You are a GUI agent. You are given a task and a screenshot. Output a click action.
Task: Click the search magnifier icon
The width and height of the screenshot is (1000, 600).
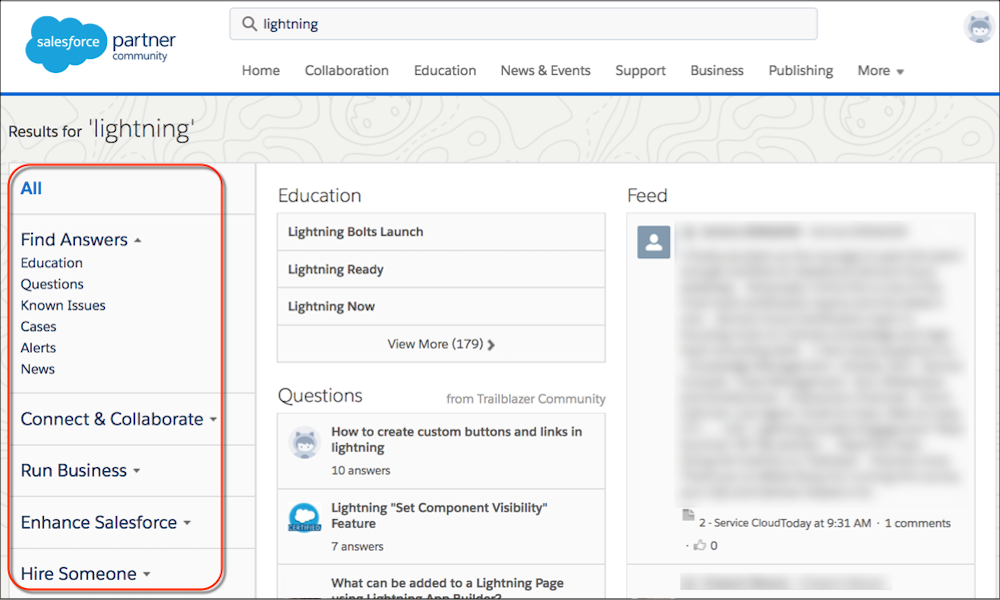249,24
